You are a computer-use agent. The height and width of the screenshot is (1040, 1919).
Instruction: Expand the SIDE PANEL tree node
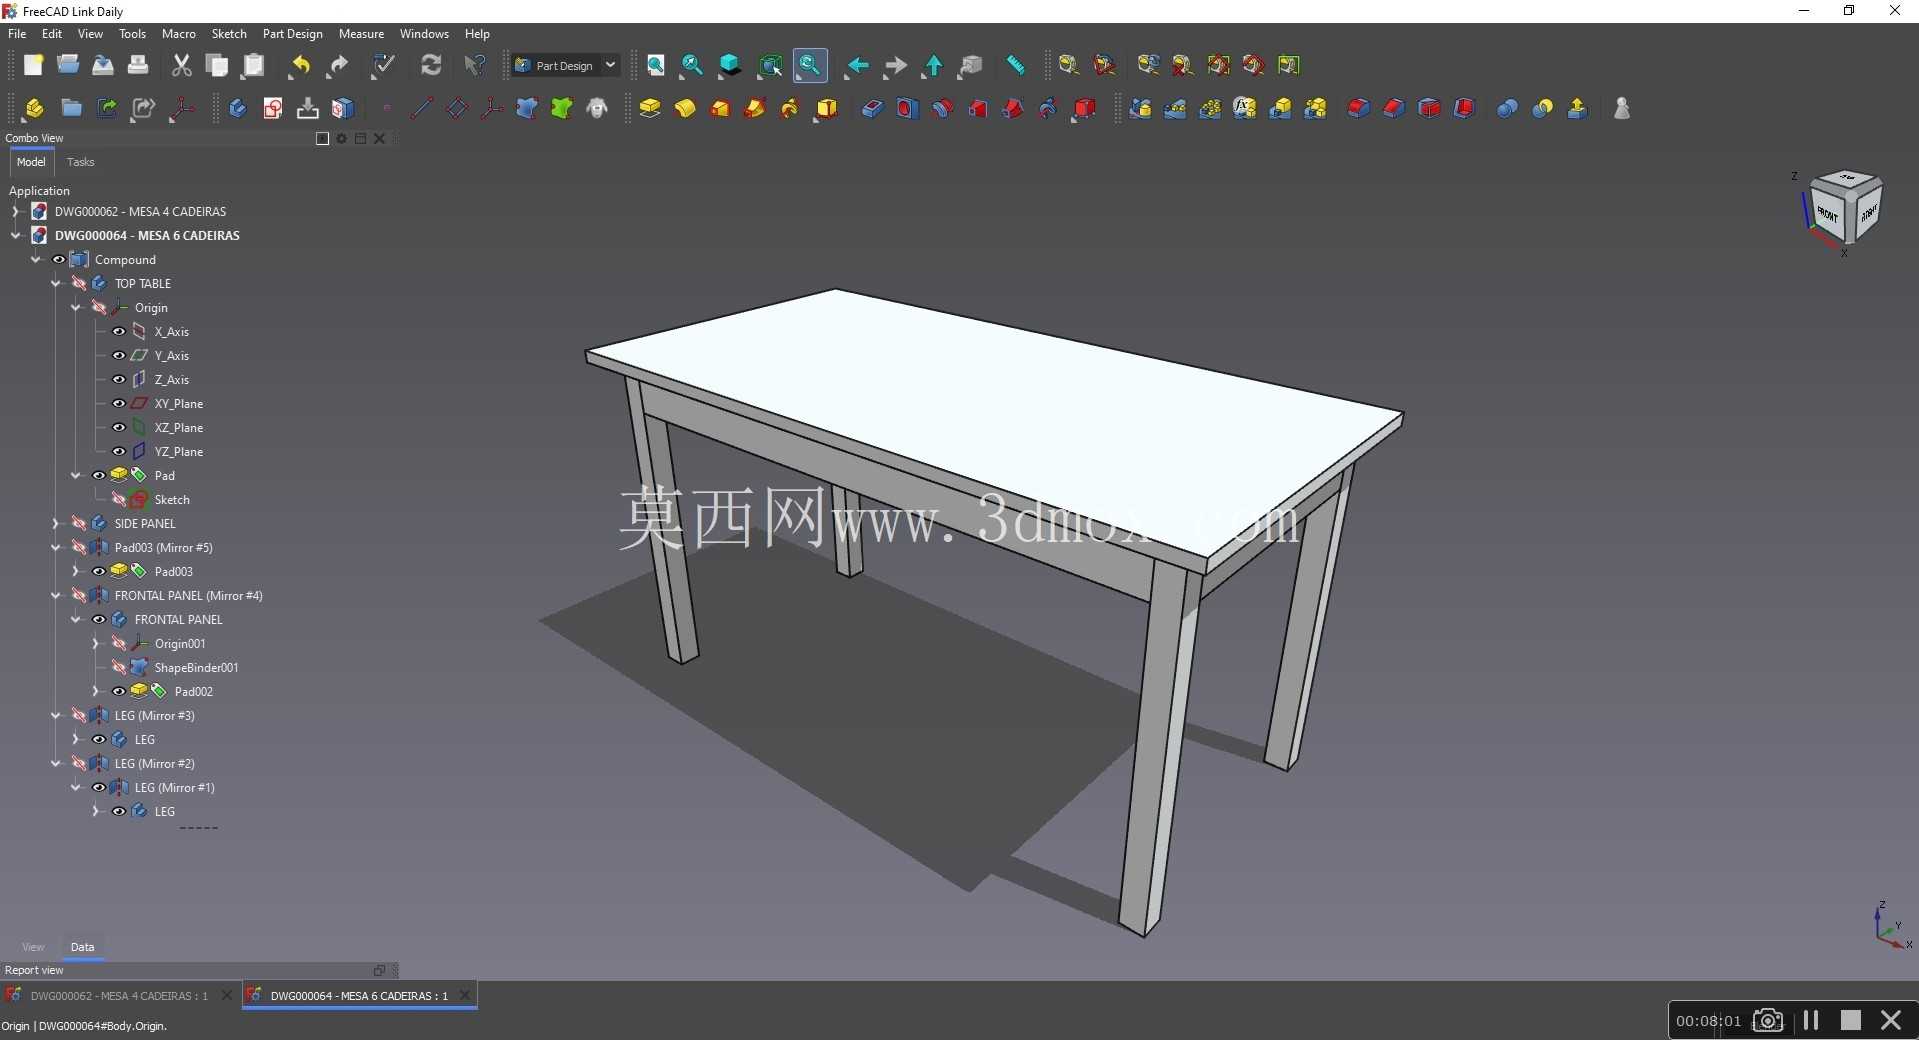[56, 524]
